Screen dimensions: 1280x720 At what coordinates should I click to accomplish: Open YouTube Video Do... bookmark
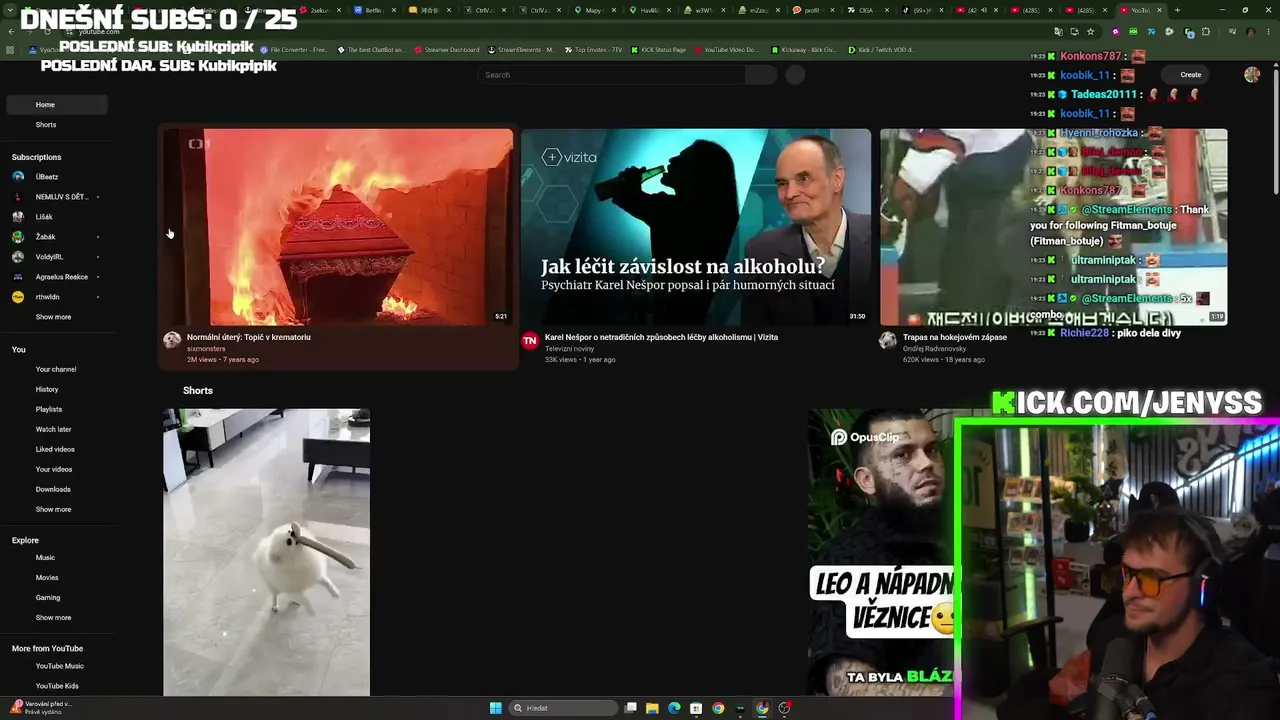pos(726,50)
